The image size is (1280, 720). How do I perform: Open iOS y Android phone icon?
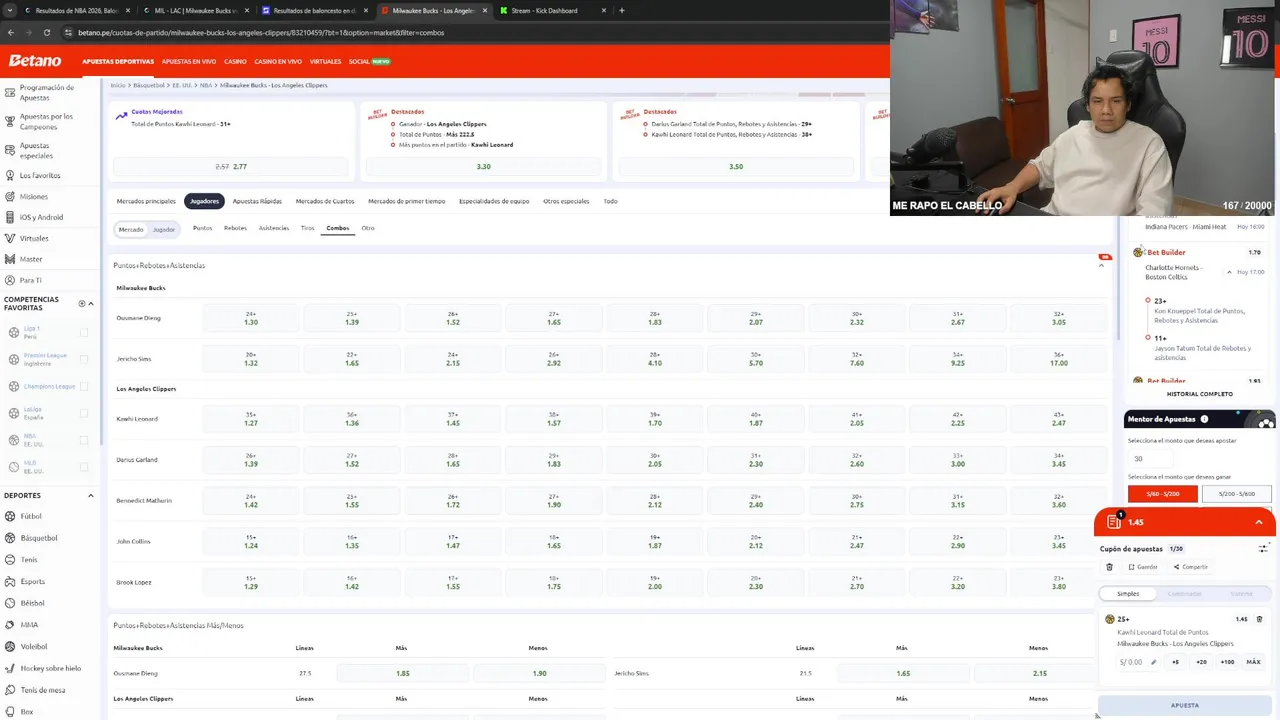tap(9, 217)
